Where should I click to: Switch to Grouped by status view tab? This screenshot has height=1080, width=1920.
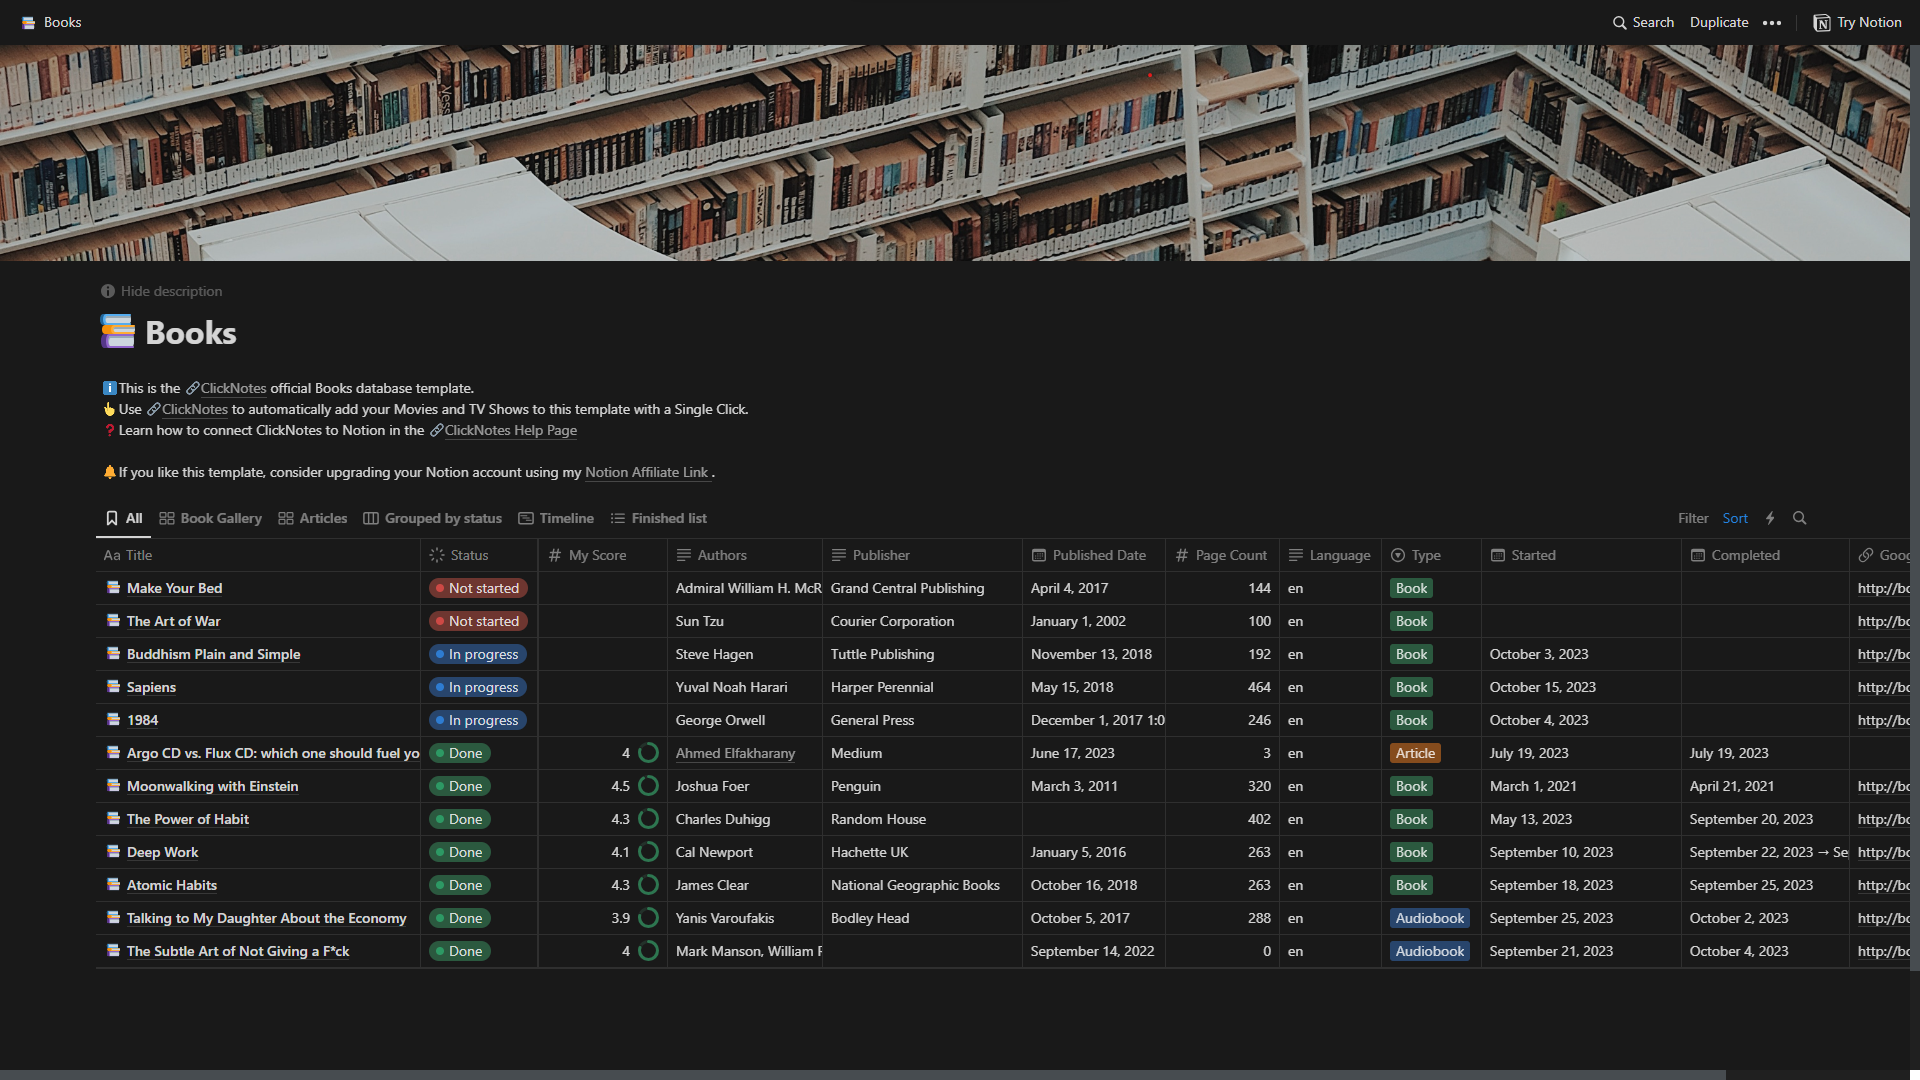[432, 518]
